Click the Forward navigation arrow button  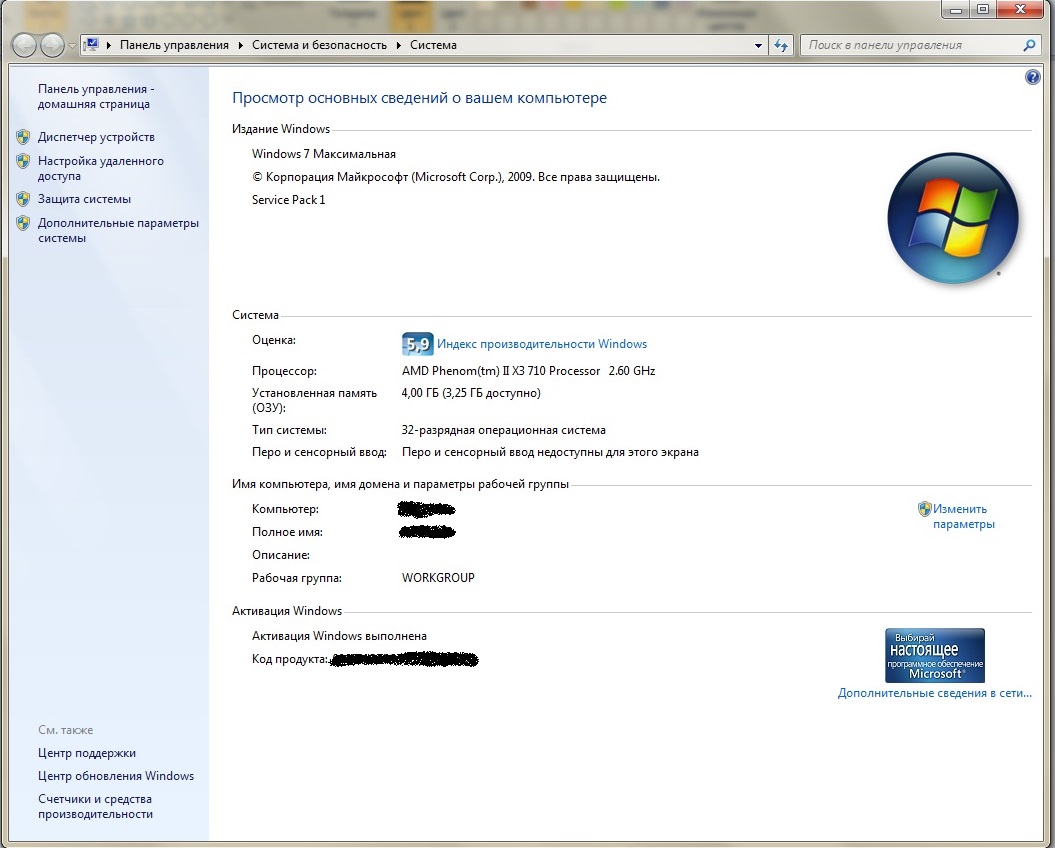click(52, 45)
